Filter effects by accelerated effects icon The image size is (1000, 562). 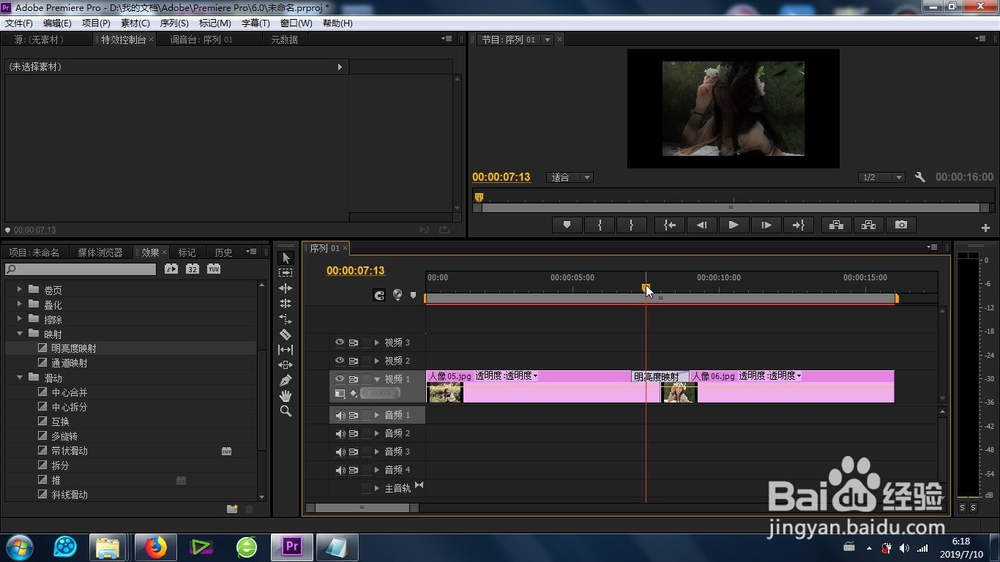click(171, 269)
